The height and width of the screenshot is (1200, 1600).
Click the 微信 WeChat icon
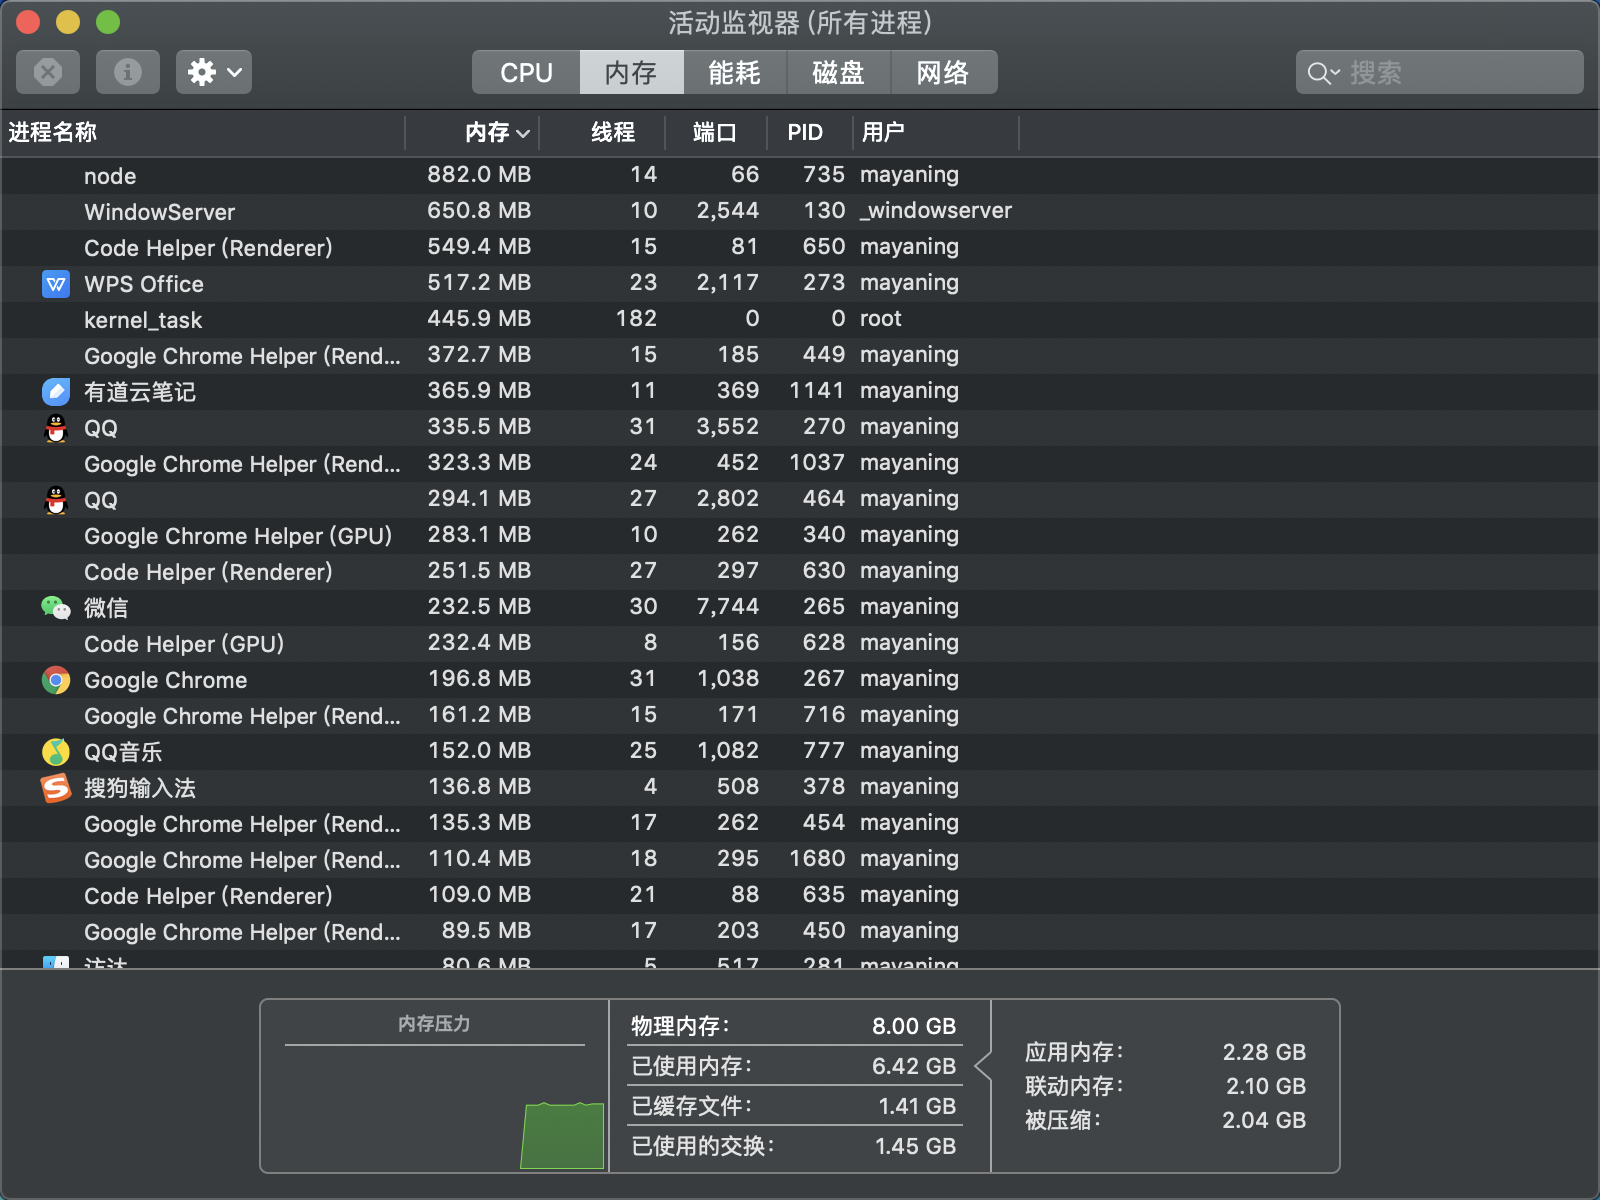tap(56, 607)
